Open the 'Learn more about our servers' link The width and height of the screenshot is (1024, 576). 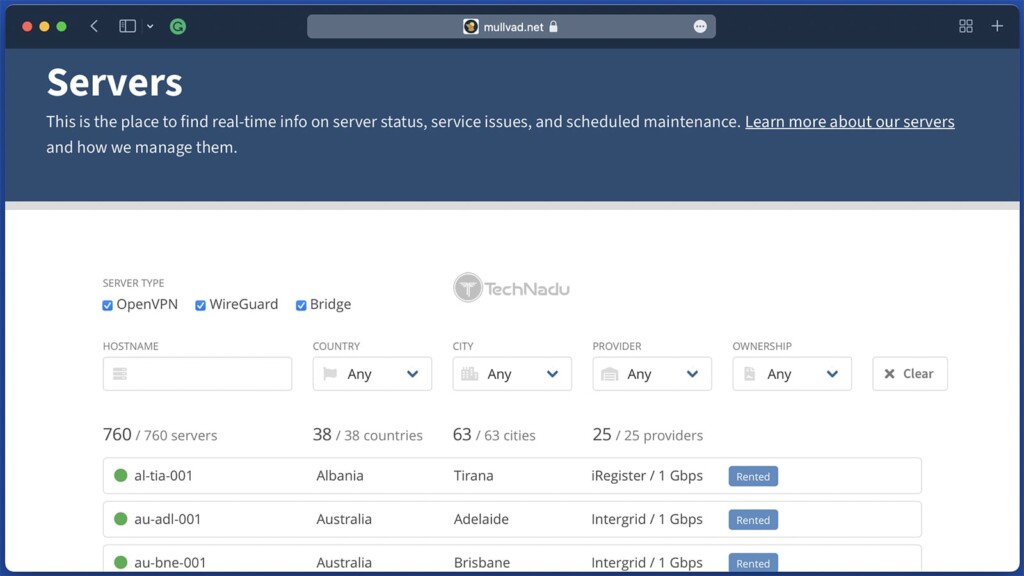(x=850, y=122)
